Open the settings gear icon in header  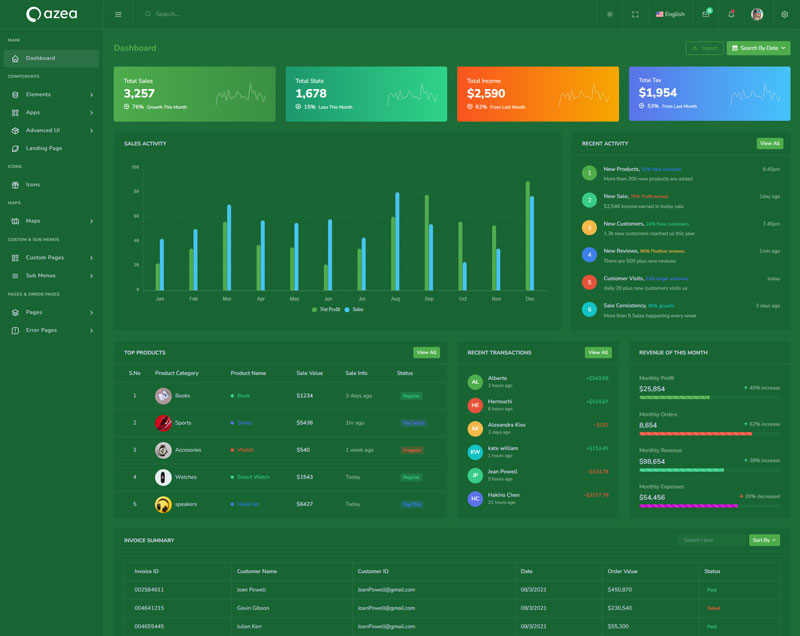click(784, 14)
